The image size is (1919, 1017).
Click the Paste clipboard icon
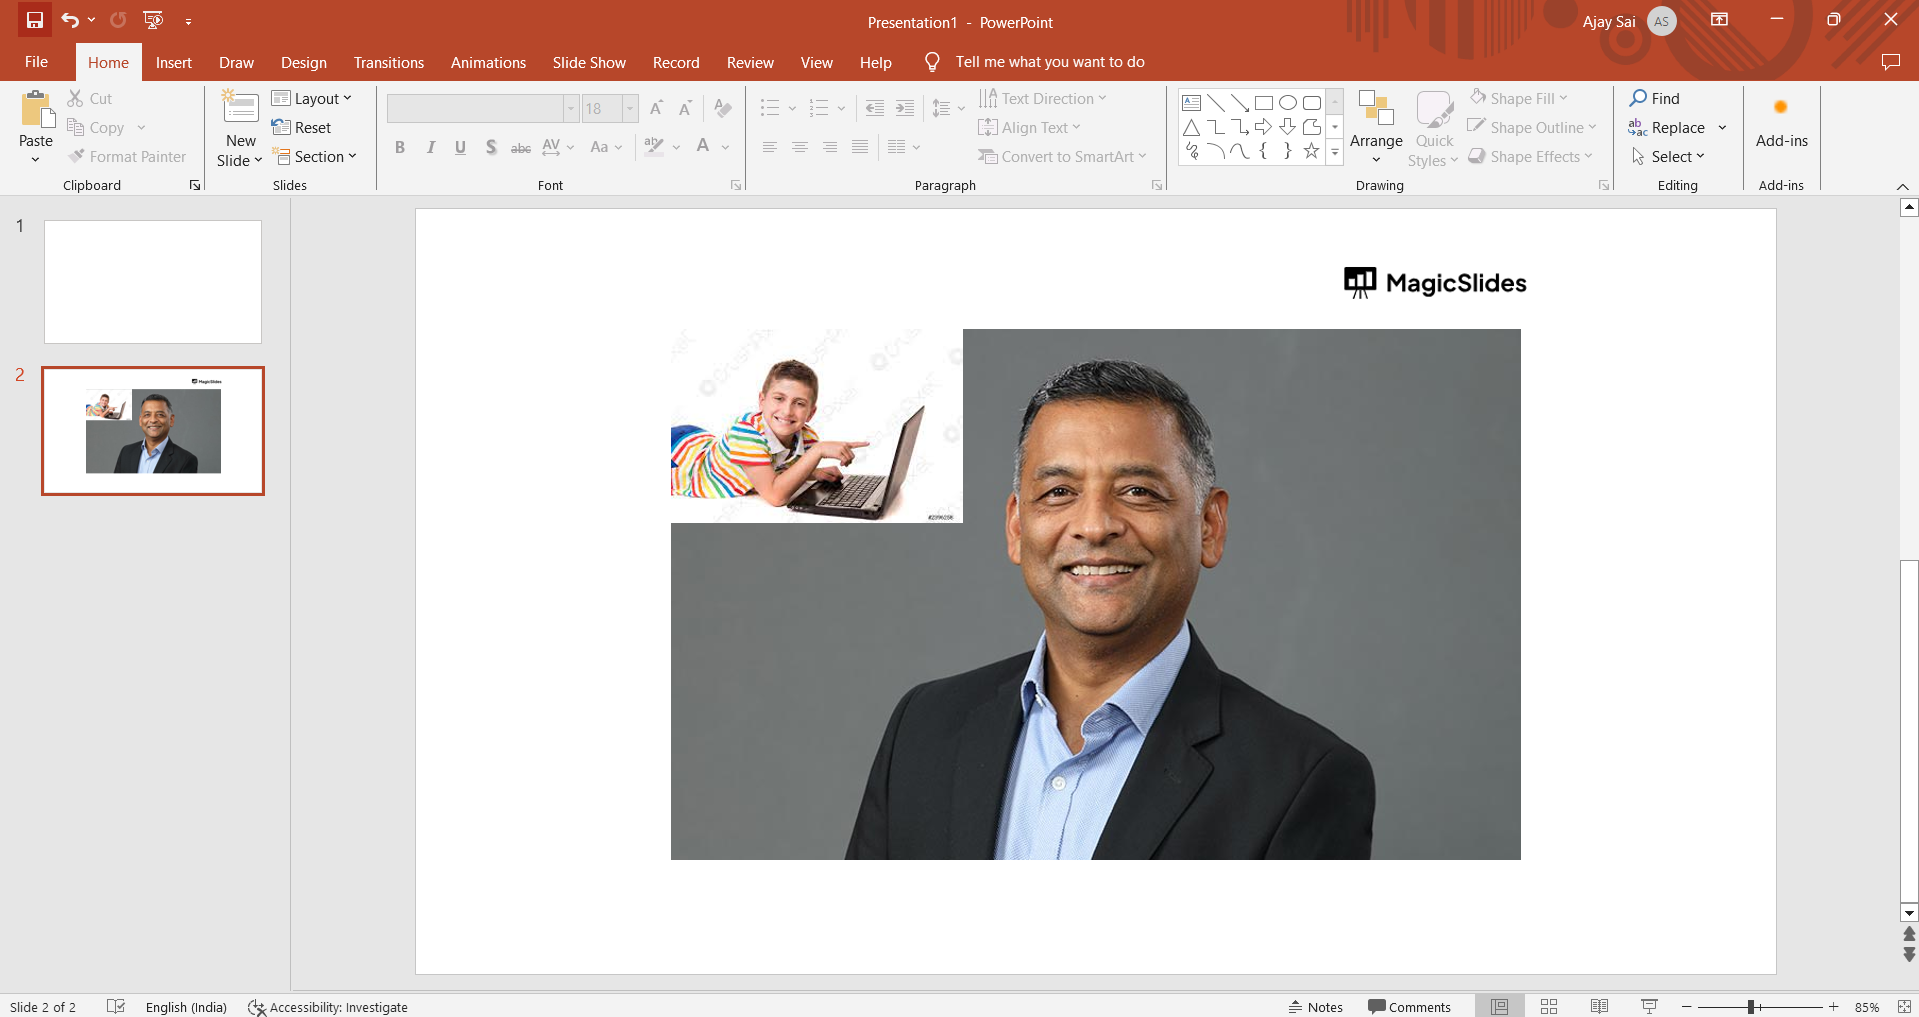tap(36, 110)
